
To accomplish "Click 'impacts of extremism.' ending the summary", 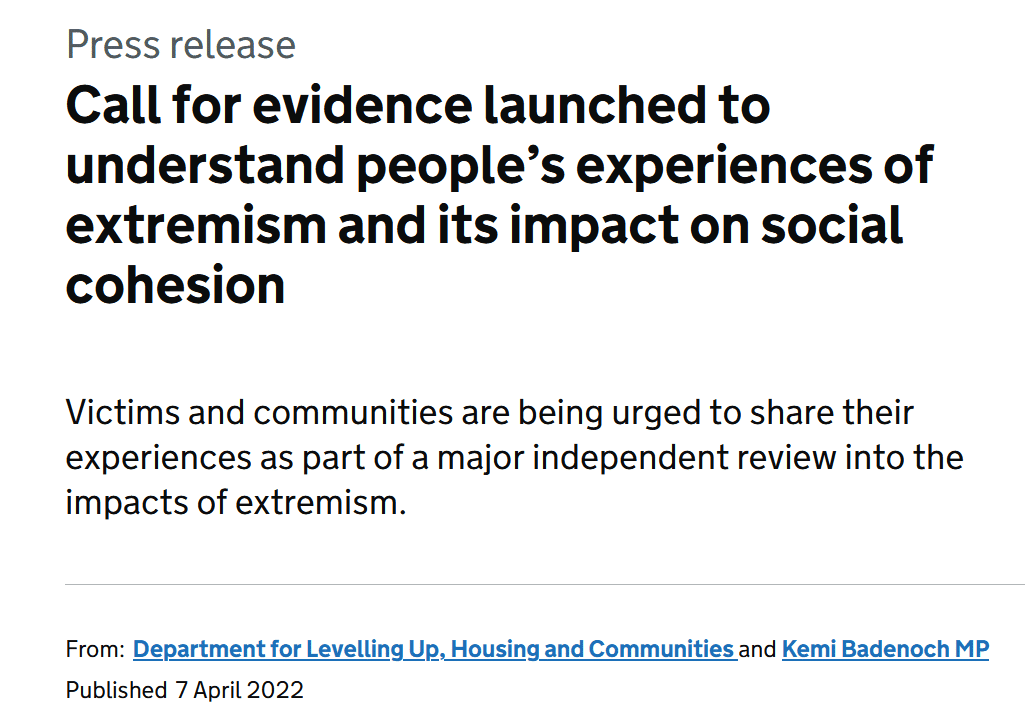I will click(236, 502).
